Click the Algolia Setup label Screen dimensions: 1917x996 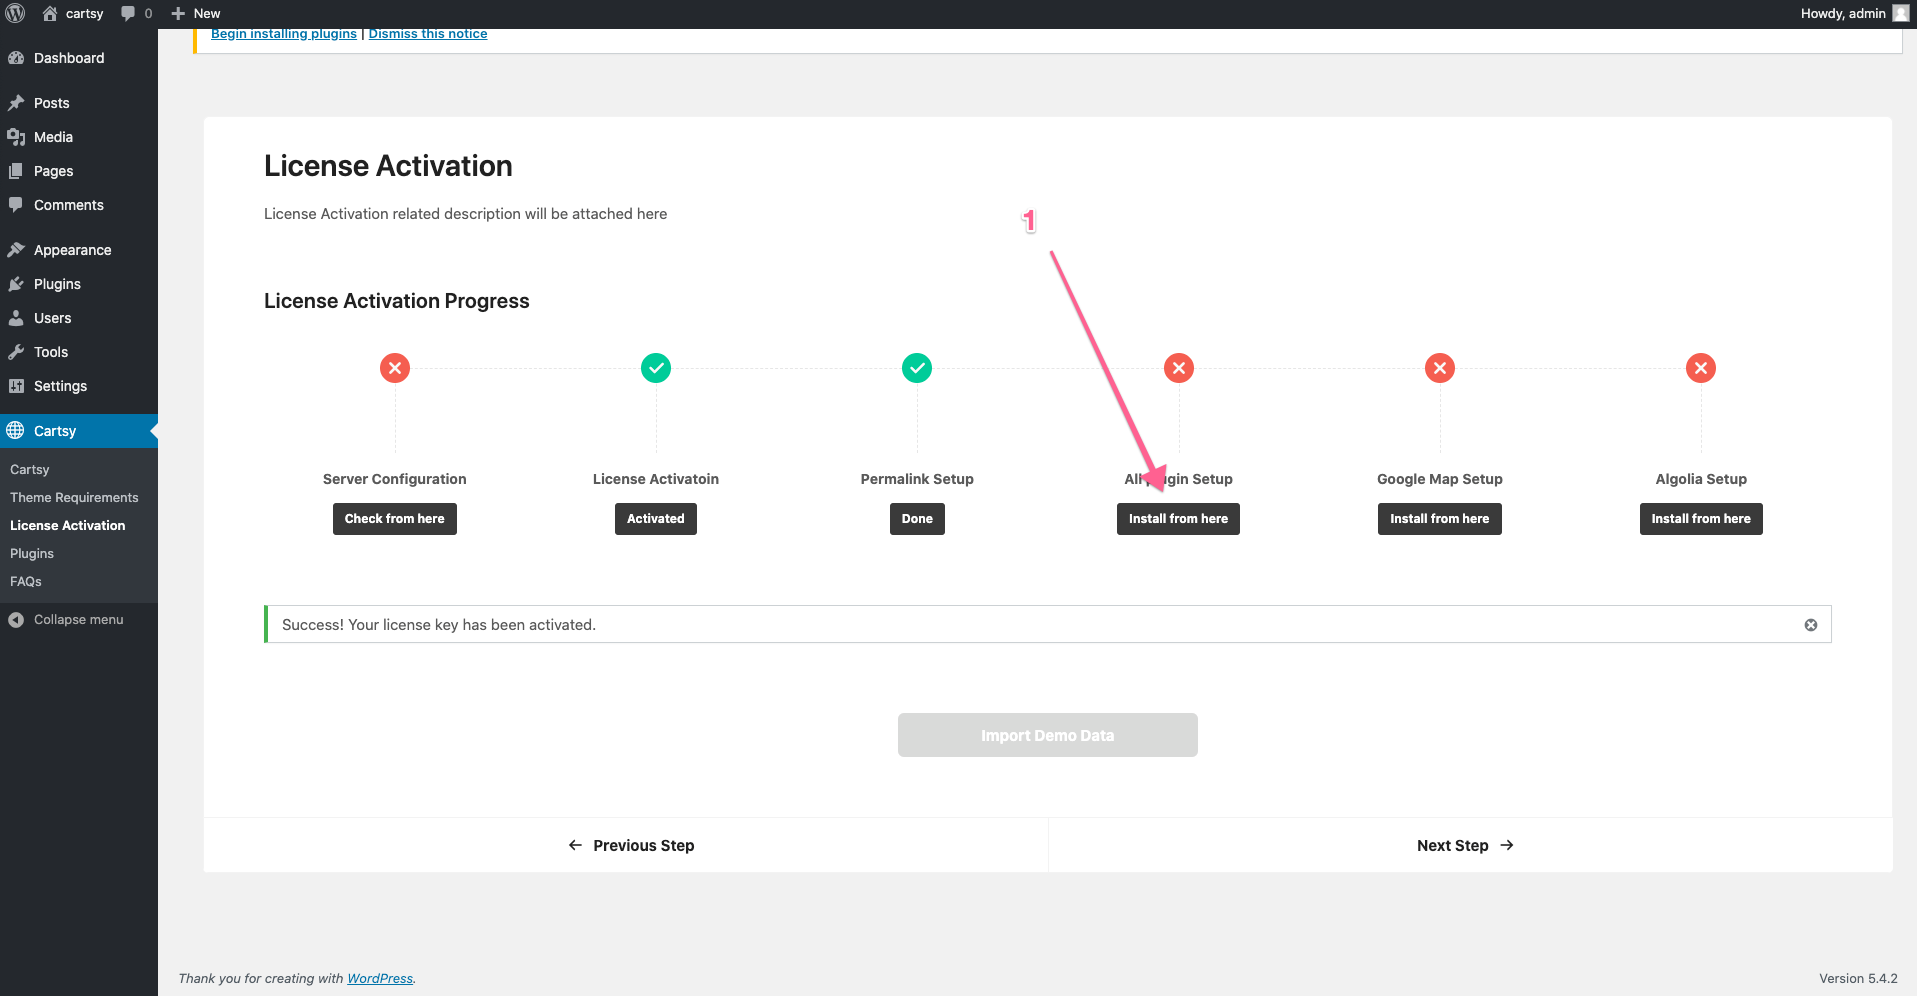point(1701,479)
